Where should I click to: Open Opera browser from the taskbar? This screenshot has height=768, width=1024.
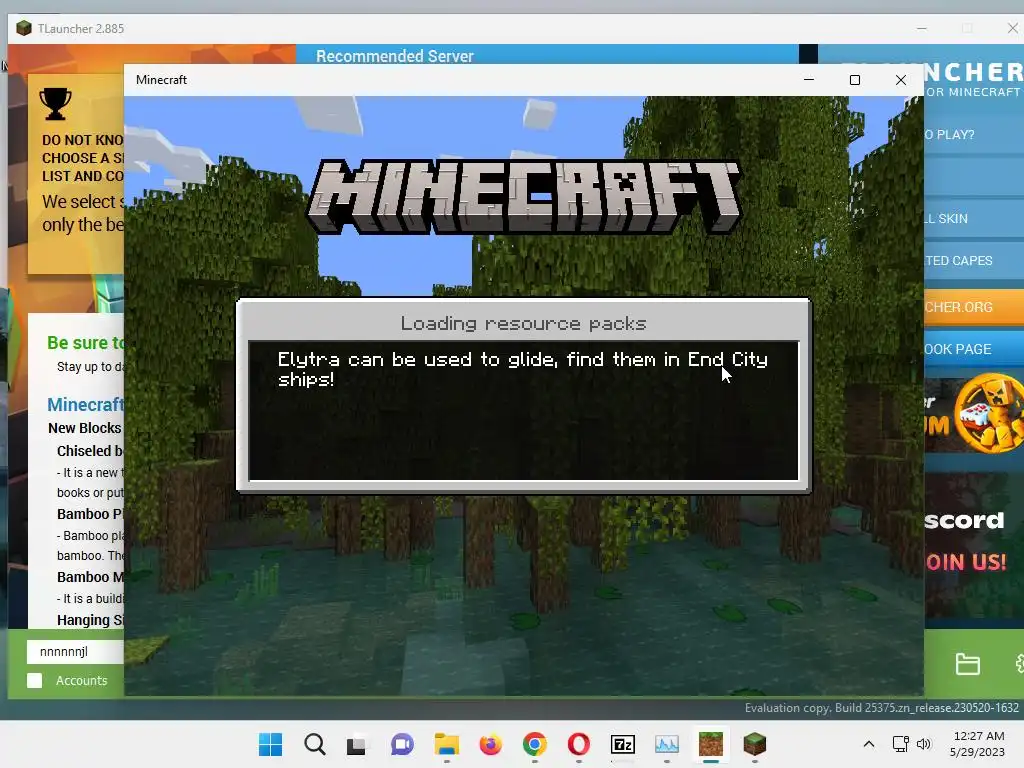(x=579, y=744)
